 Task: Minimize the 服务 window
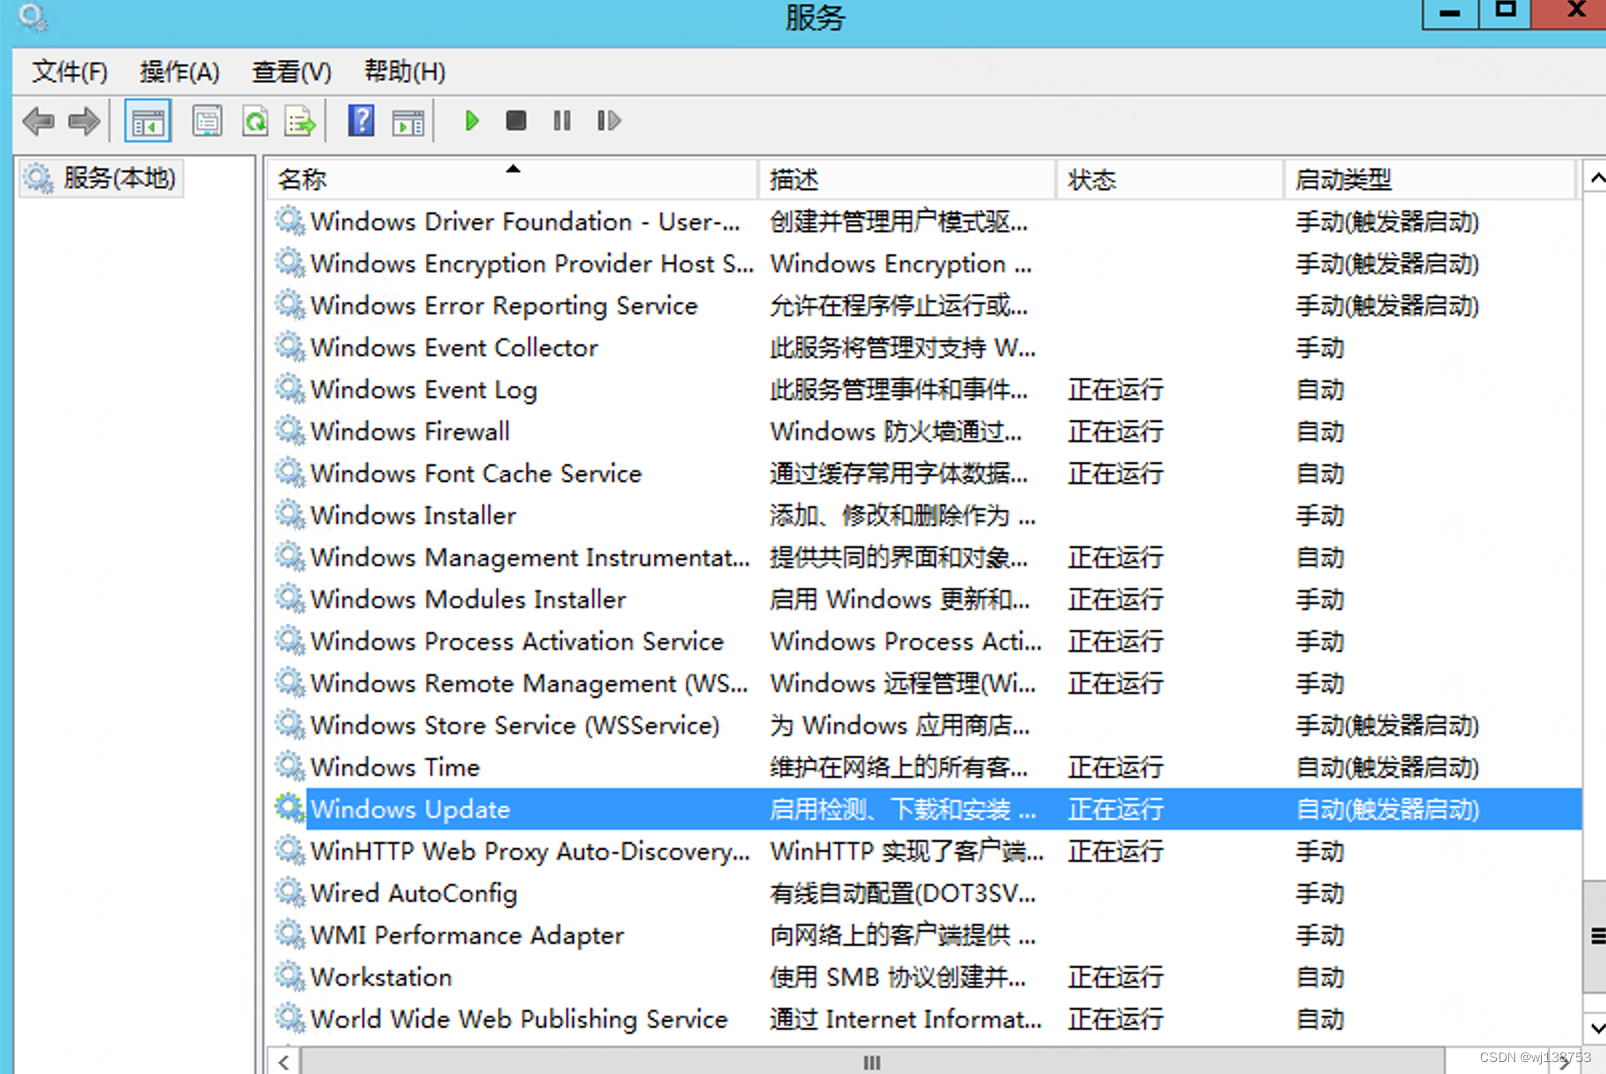(1450, 13)
